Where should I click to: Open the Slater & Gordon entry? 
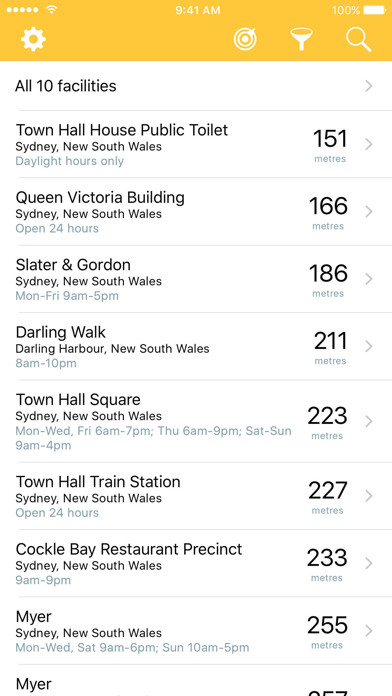click(x=196, y=279)
